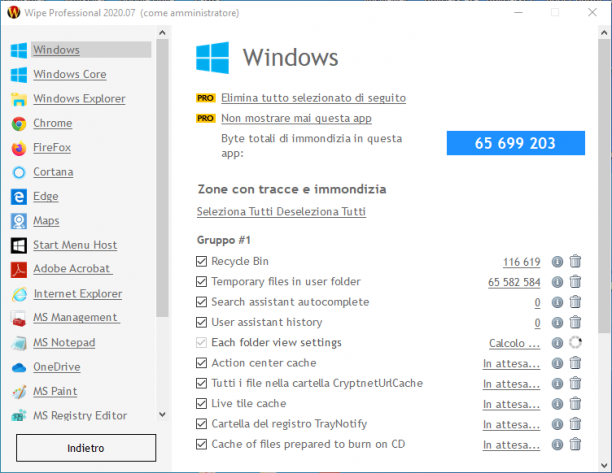Delete CD burn cache via trash icon

(x=575, y=444)
